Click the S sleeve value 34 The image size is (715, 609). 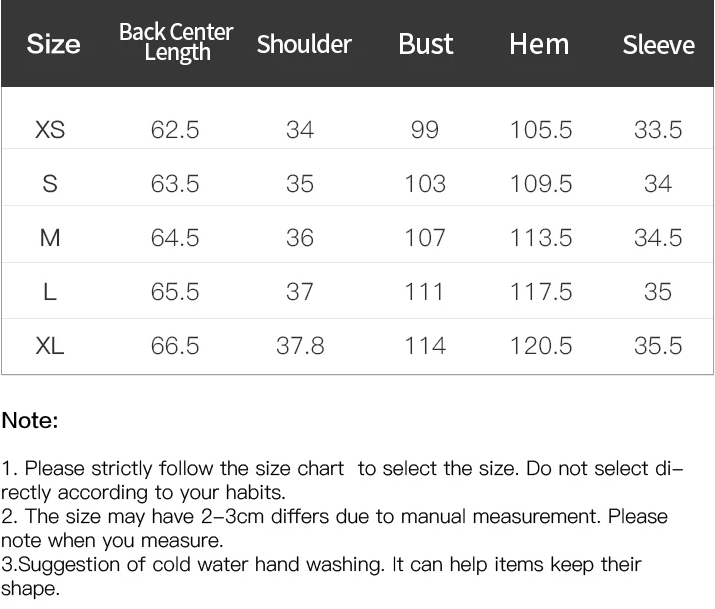click(x=658, y=184)
